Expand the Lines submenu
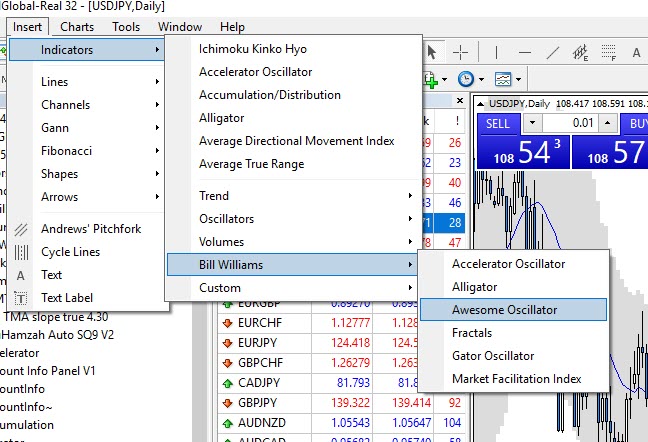 (x=87, y=82)
